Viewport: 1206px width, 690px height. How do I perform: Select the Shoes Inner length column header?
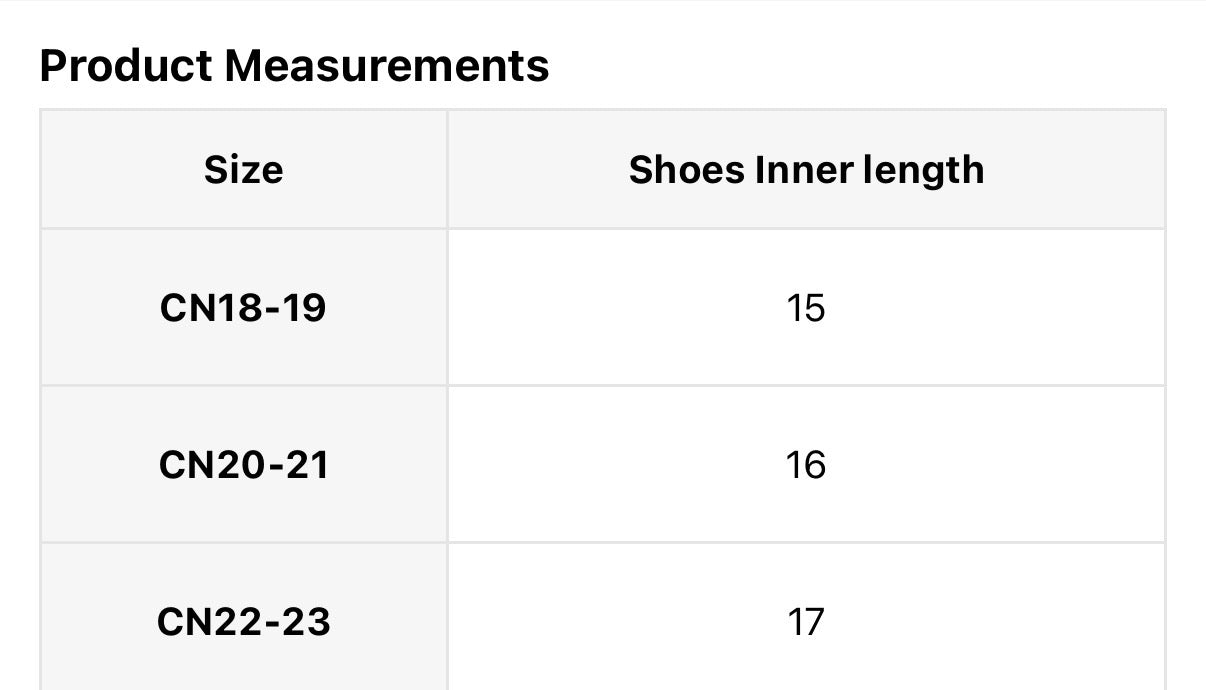click(806, 169)
